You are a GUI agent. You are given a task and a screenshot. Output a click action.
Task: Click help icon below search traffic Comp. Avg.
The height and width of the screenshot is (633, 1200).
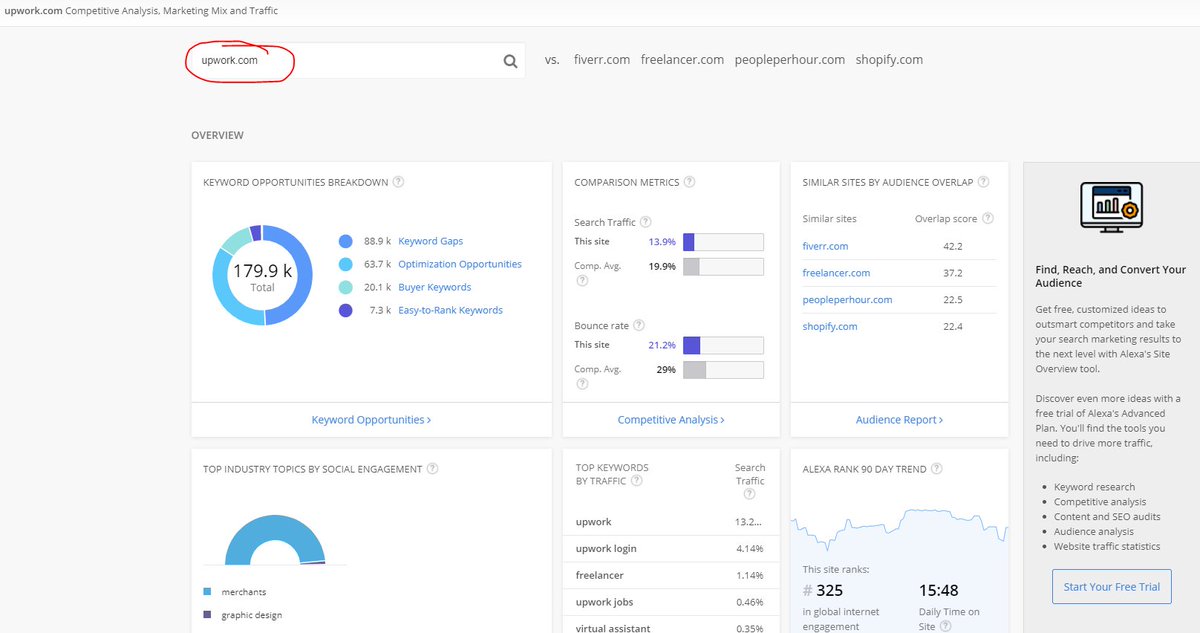tap(582, 281)
